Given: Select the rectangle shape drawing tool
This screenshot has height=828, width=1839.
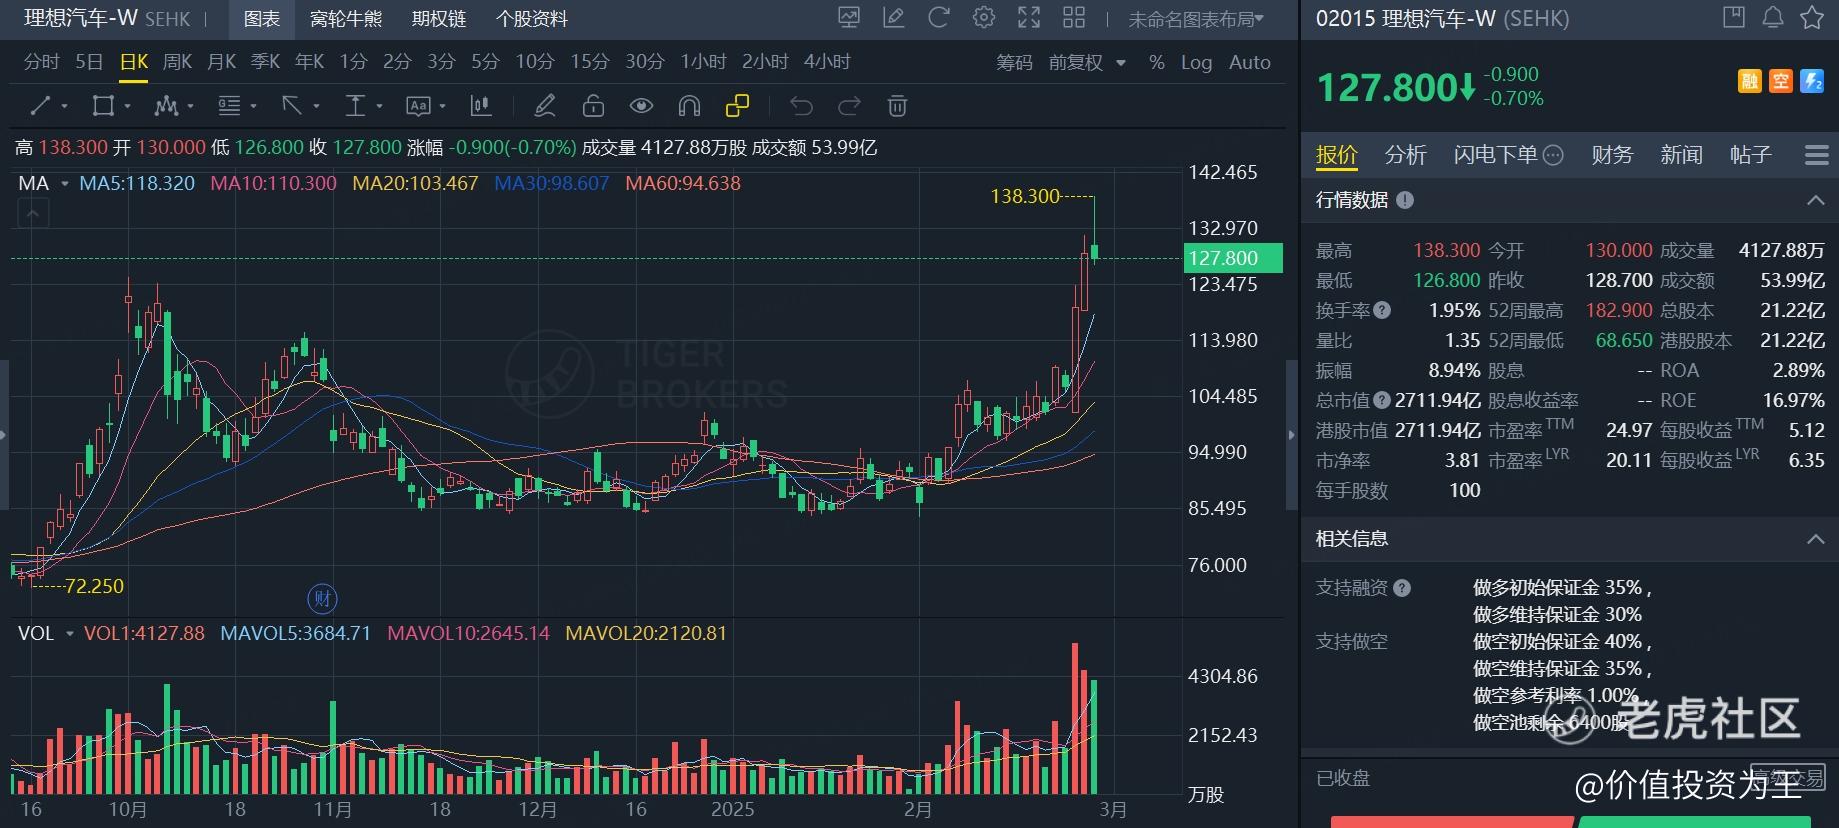Looking at the screenshot, I should point(102,105).
